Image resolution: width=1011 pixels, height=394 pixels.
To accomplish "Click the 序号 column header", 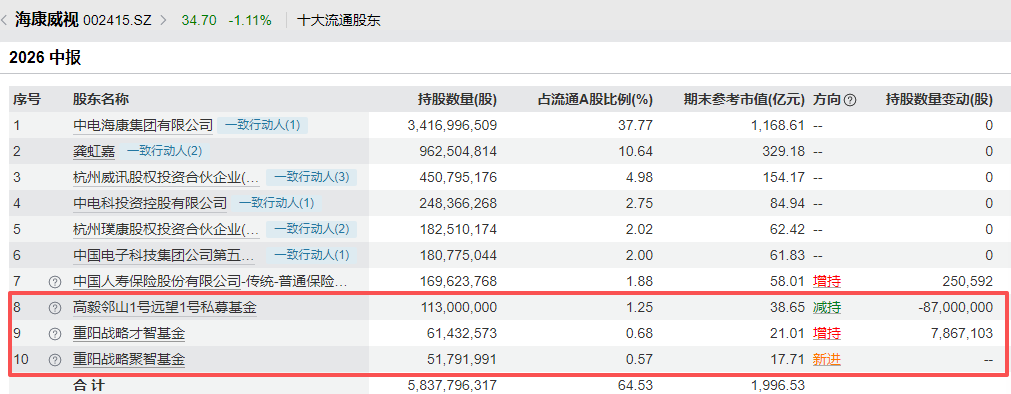I will (26, 100).
